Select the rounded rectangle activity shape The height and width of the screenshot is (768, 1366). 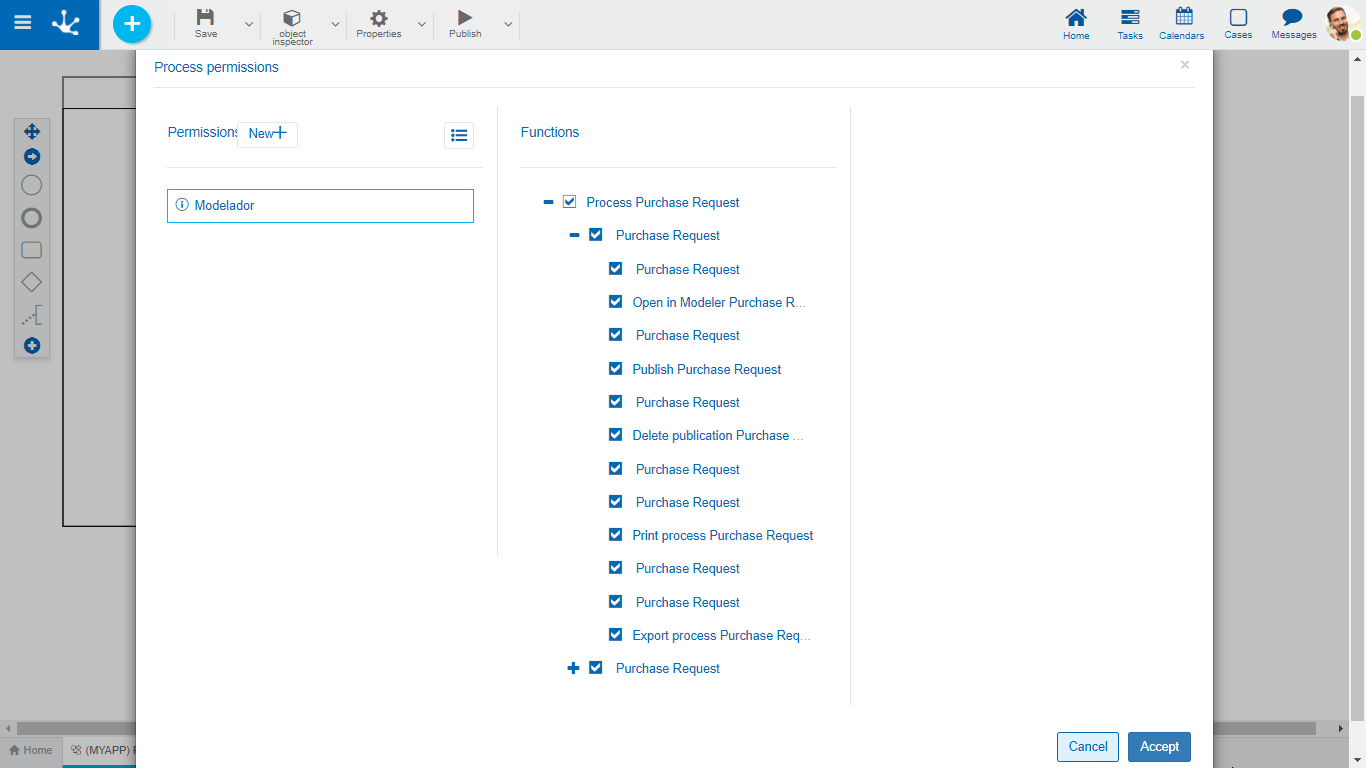(x=32, y=250)
